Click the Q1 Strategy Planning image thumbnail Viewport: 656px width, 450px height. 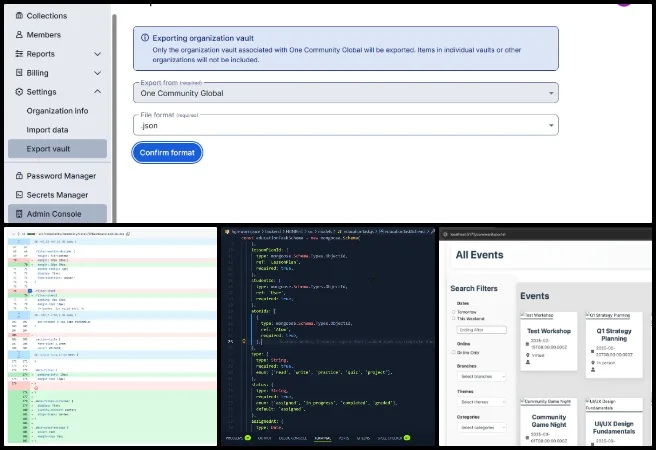point(608,315)
